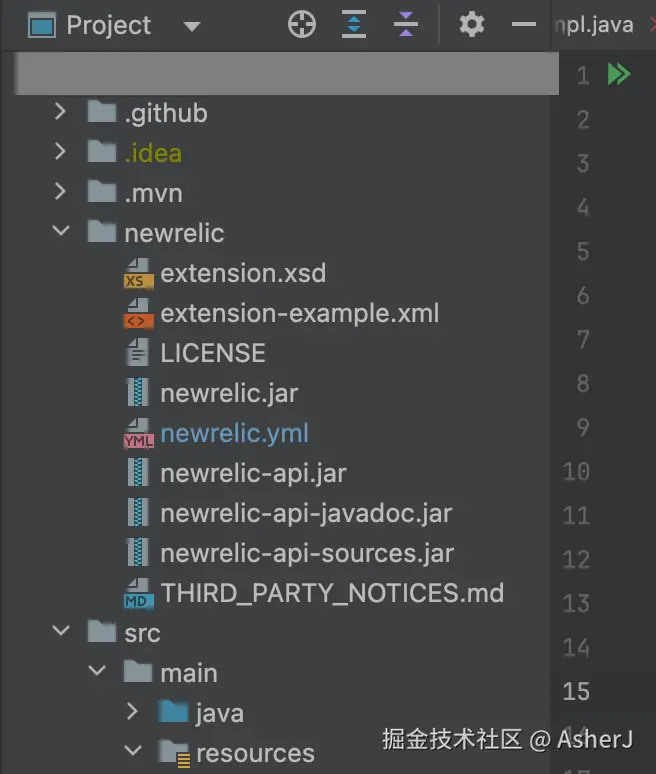656x774 pixels.
Task: Click the resources folder icon
Action: [x=174, y=753]
